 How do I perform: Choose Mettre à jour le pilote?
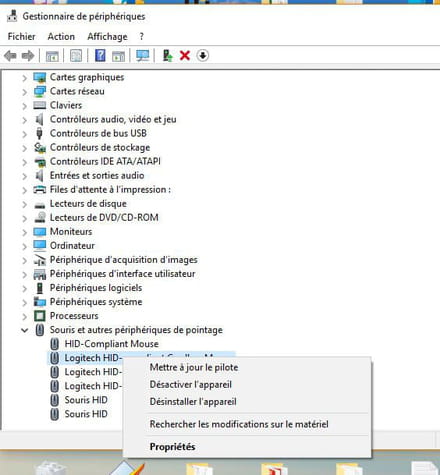[194, 367]
